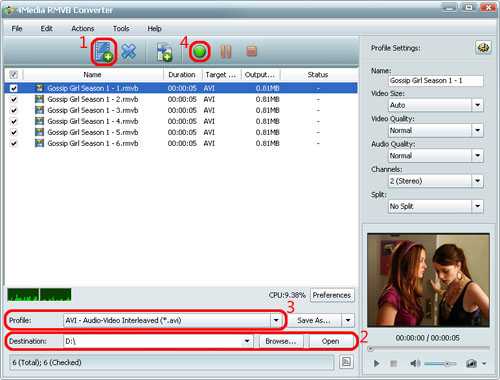Click the Target column header
Viewport: 500px width, 380px height.
221,74
